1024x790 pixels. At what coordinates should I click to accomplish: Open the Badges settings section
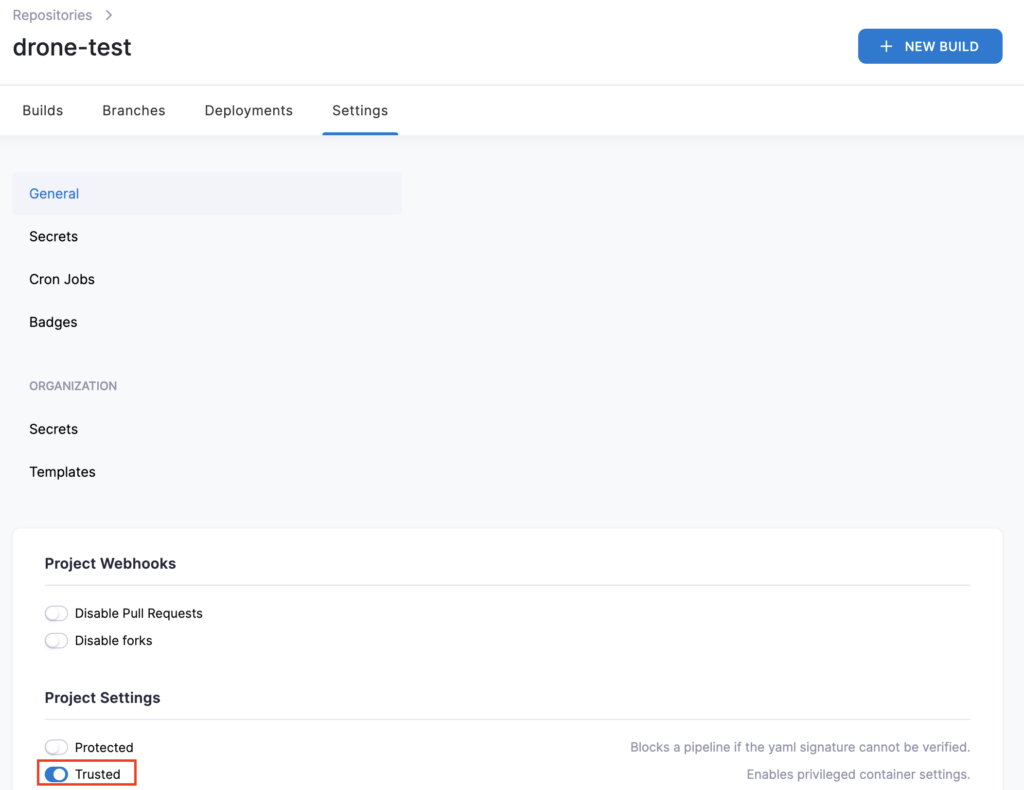(x=53, y=322)
